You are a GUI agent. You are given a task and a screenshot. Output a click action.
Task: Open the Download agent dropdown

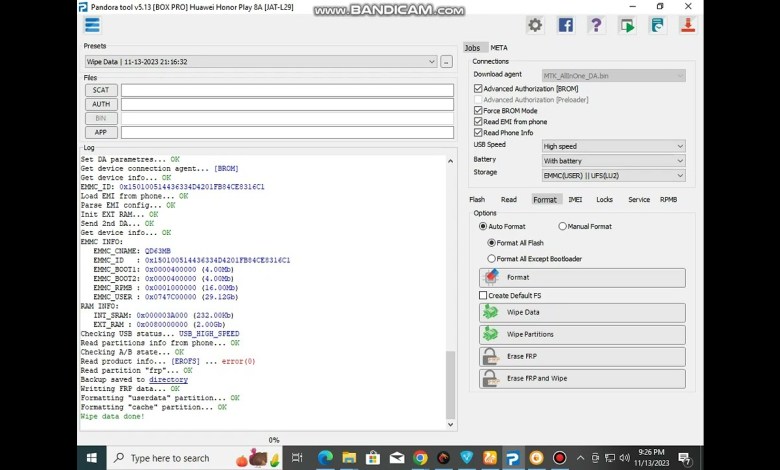(613, 76)
